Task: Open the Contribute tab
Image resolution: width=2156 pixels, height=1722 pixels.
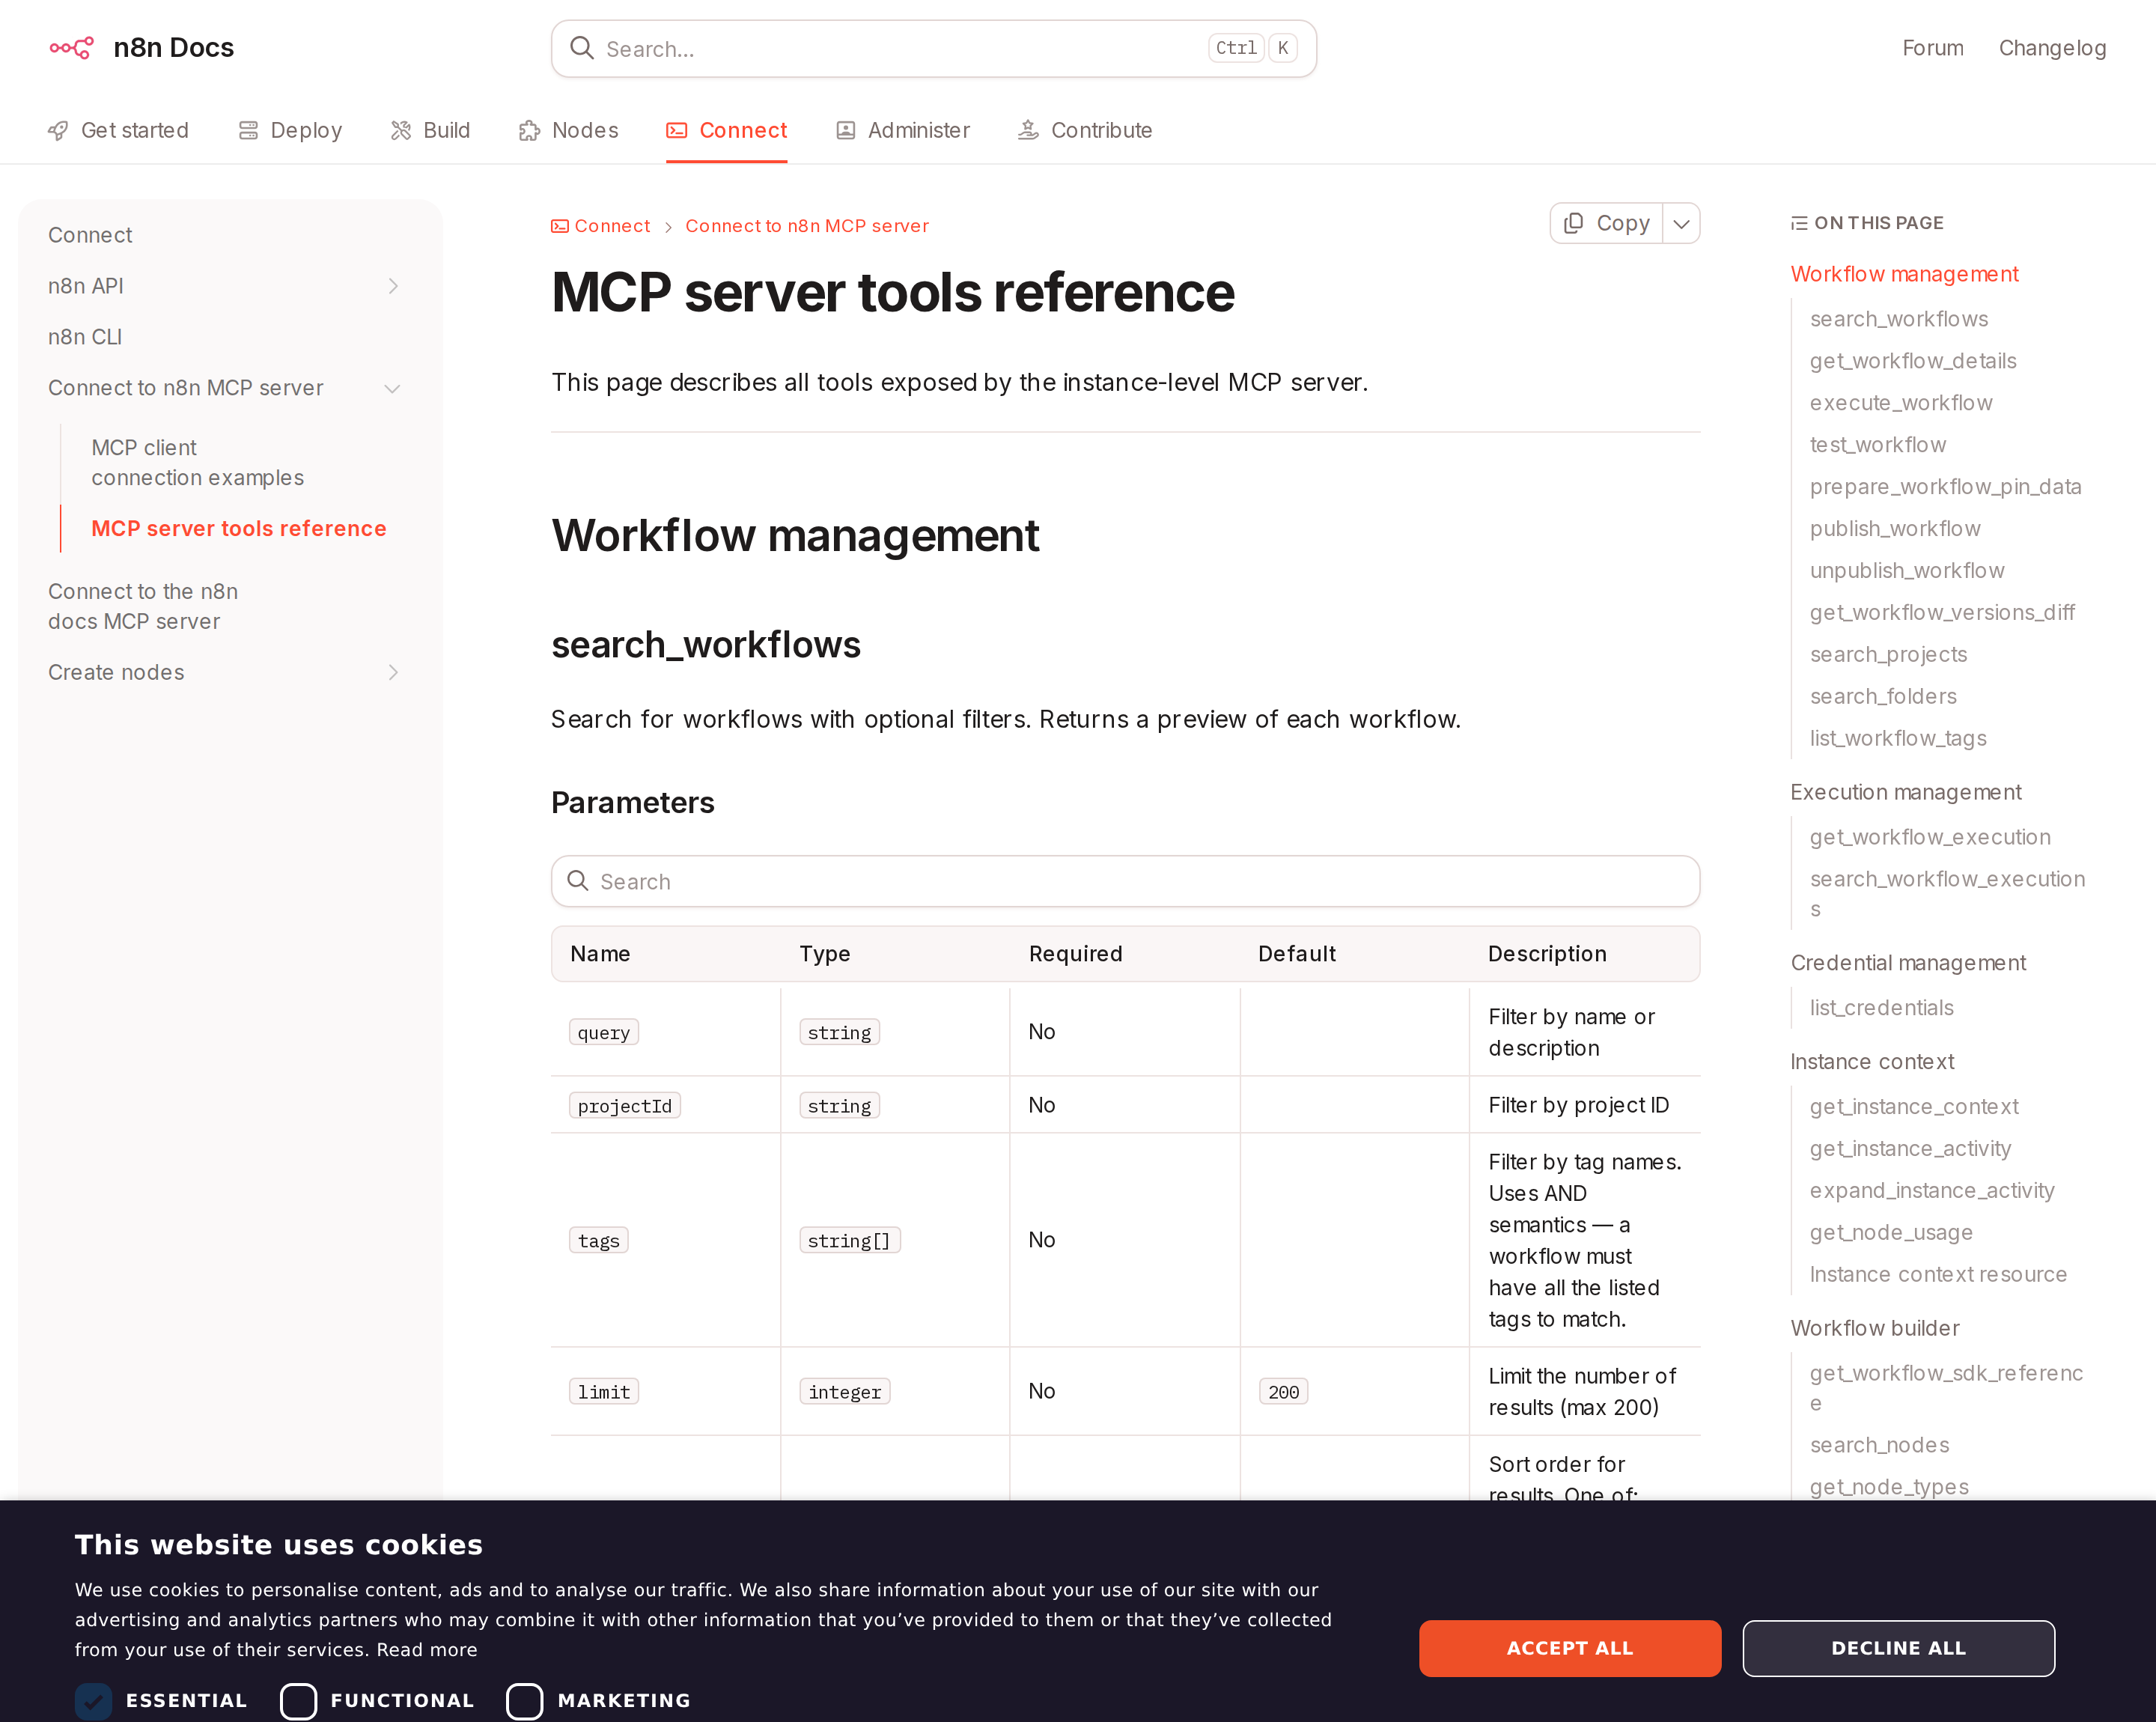Action: 1085,131
